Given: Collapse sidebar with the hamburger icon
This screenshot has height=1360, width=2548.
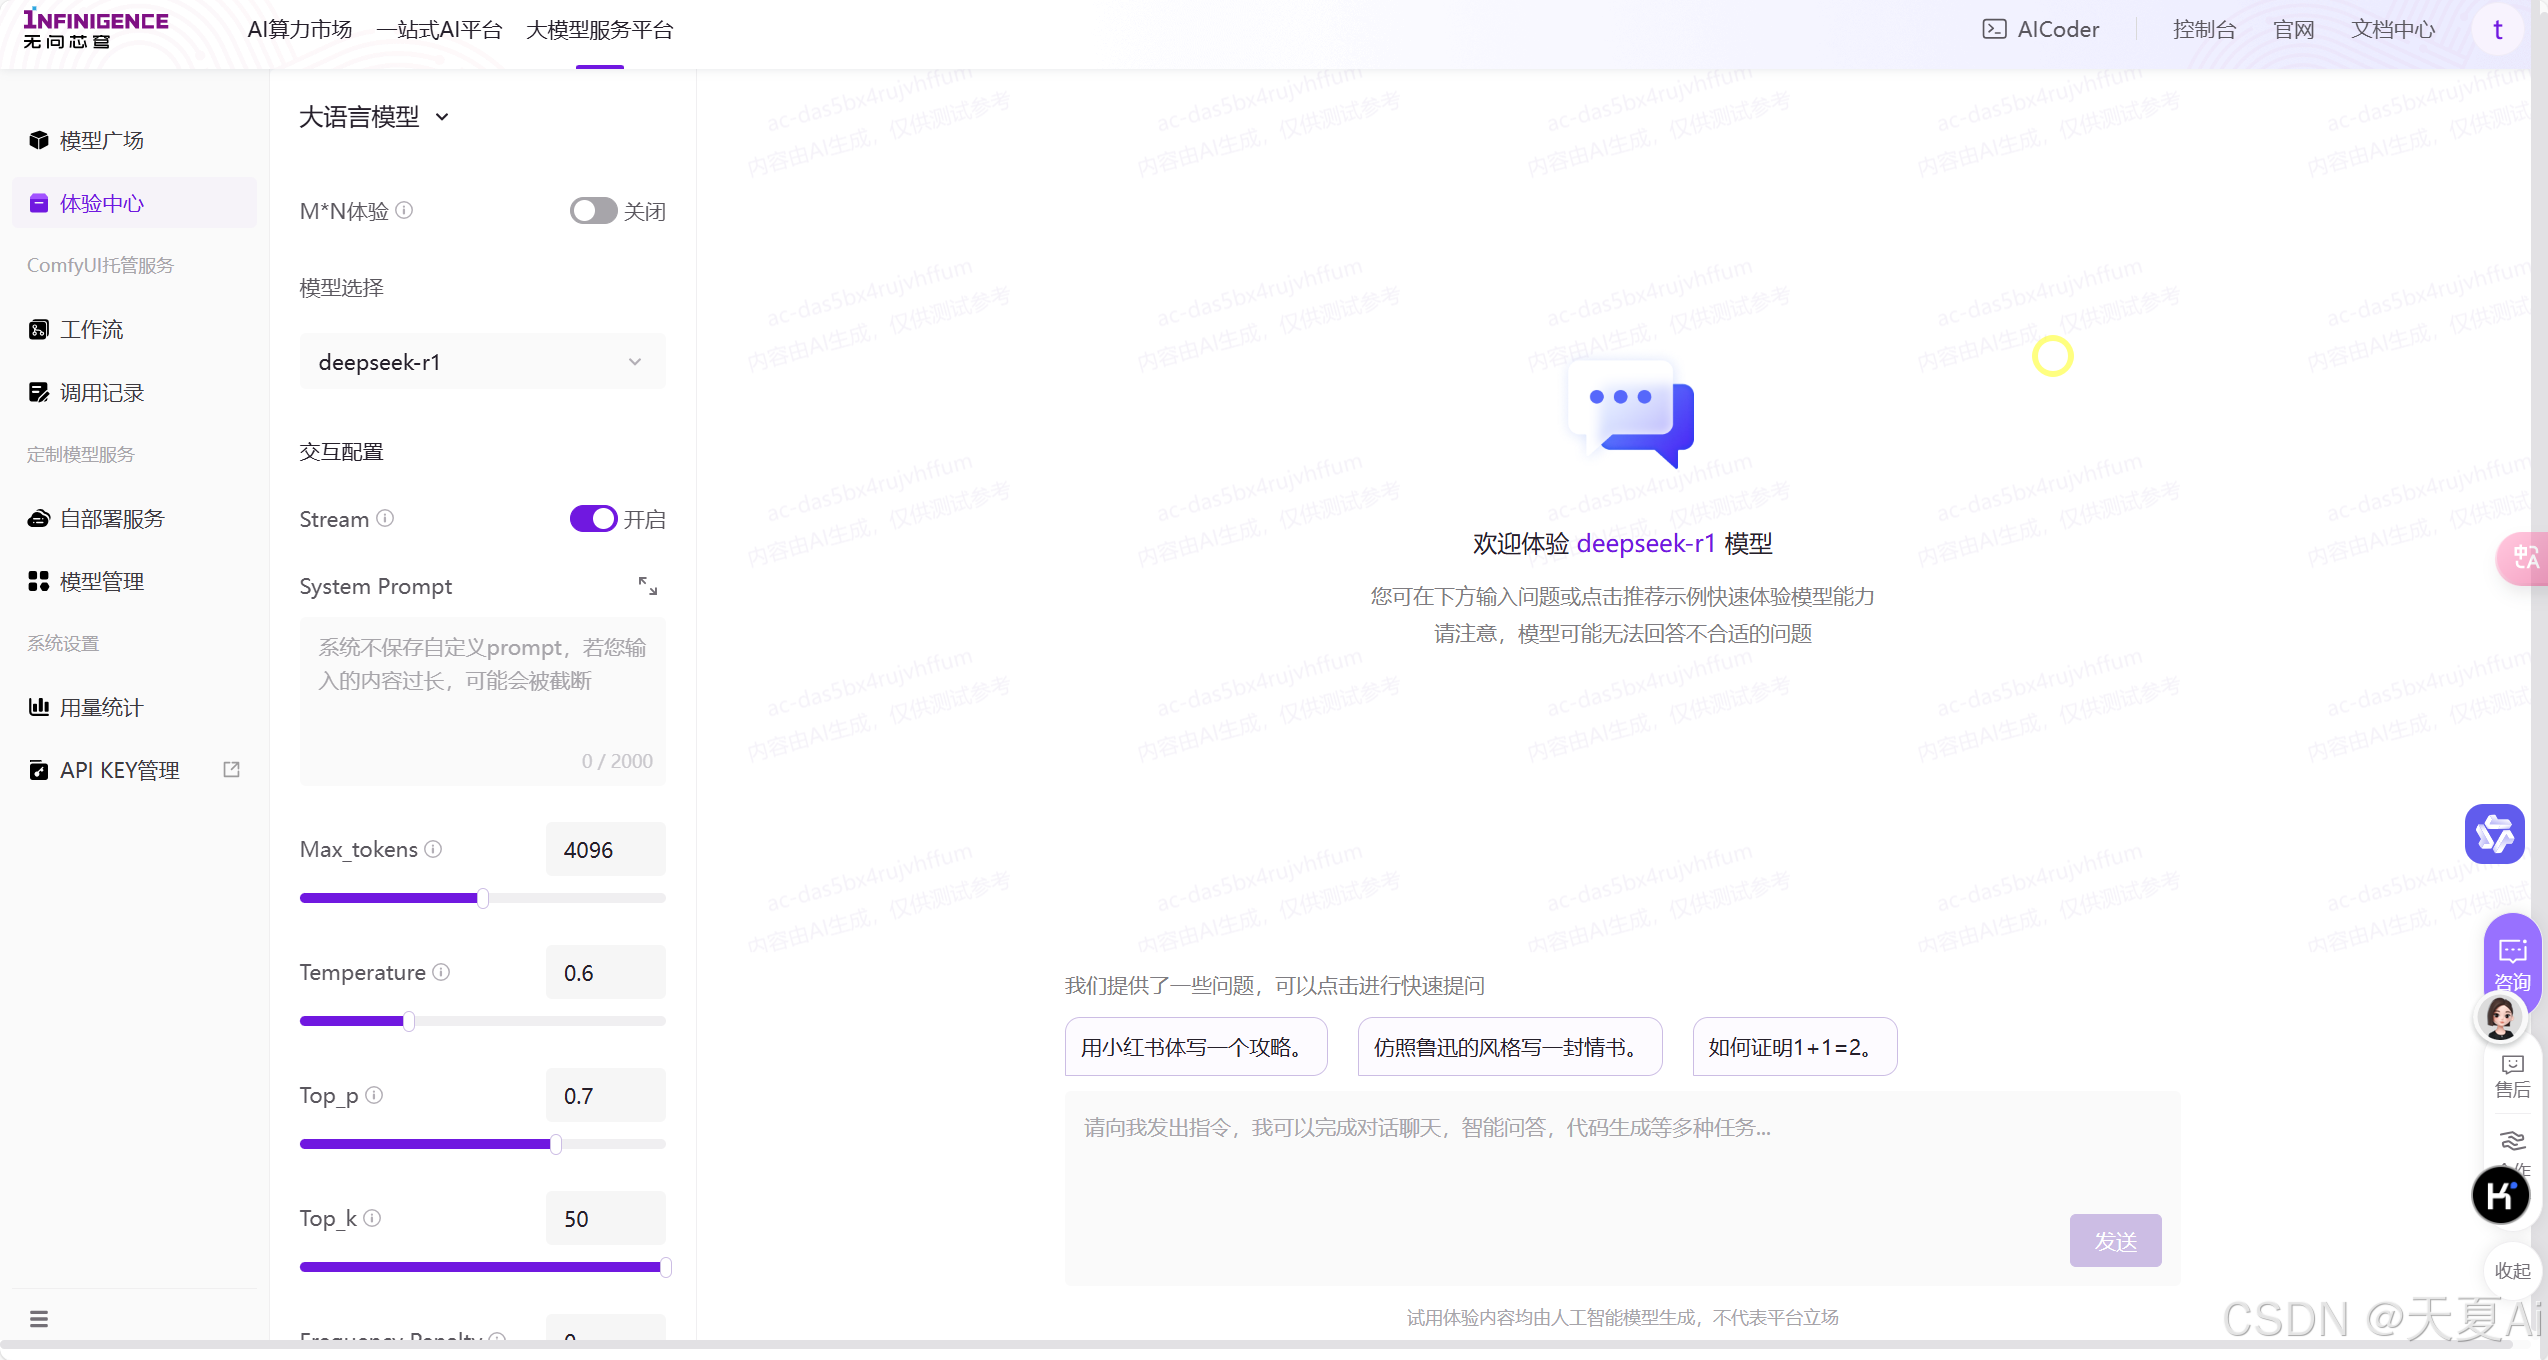Looking at the screenshot, I should click(39, 1318).
